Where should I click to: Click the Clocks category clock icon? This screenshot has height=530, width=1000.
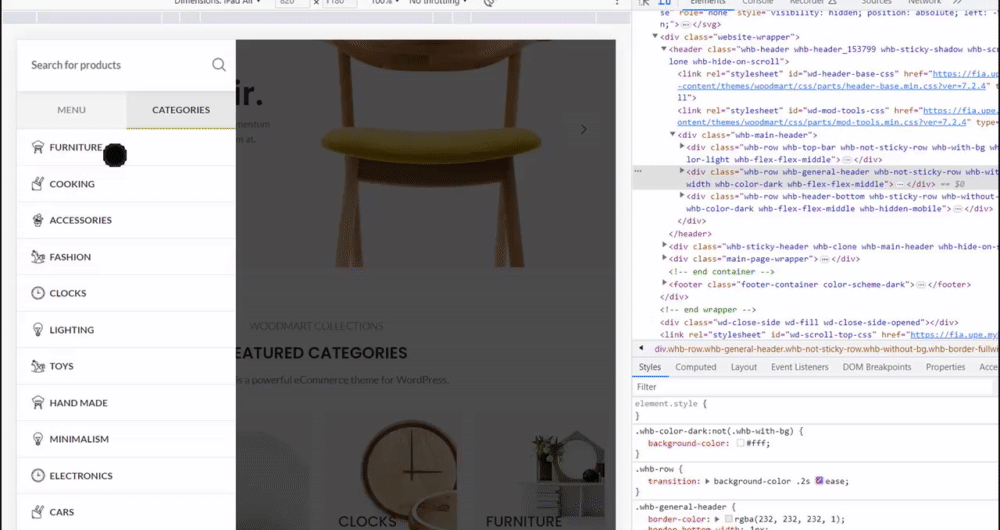click(38, 293)
